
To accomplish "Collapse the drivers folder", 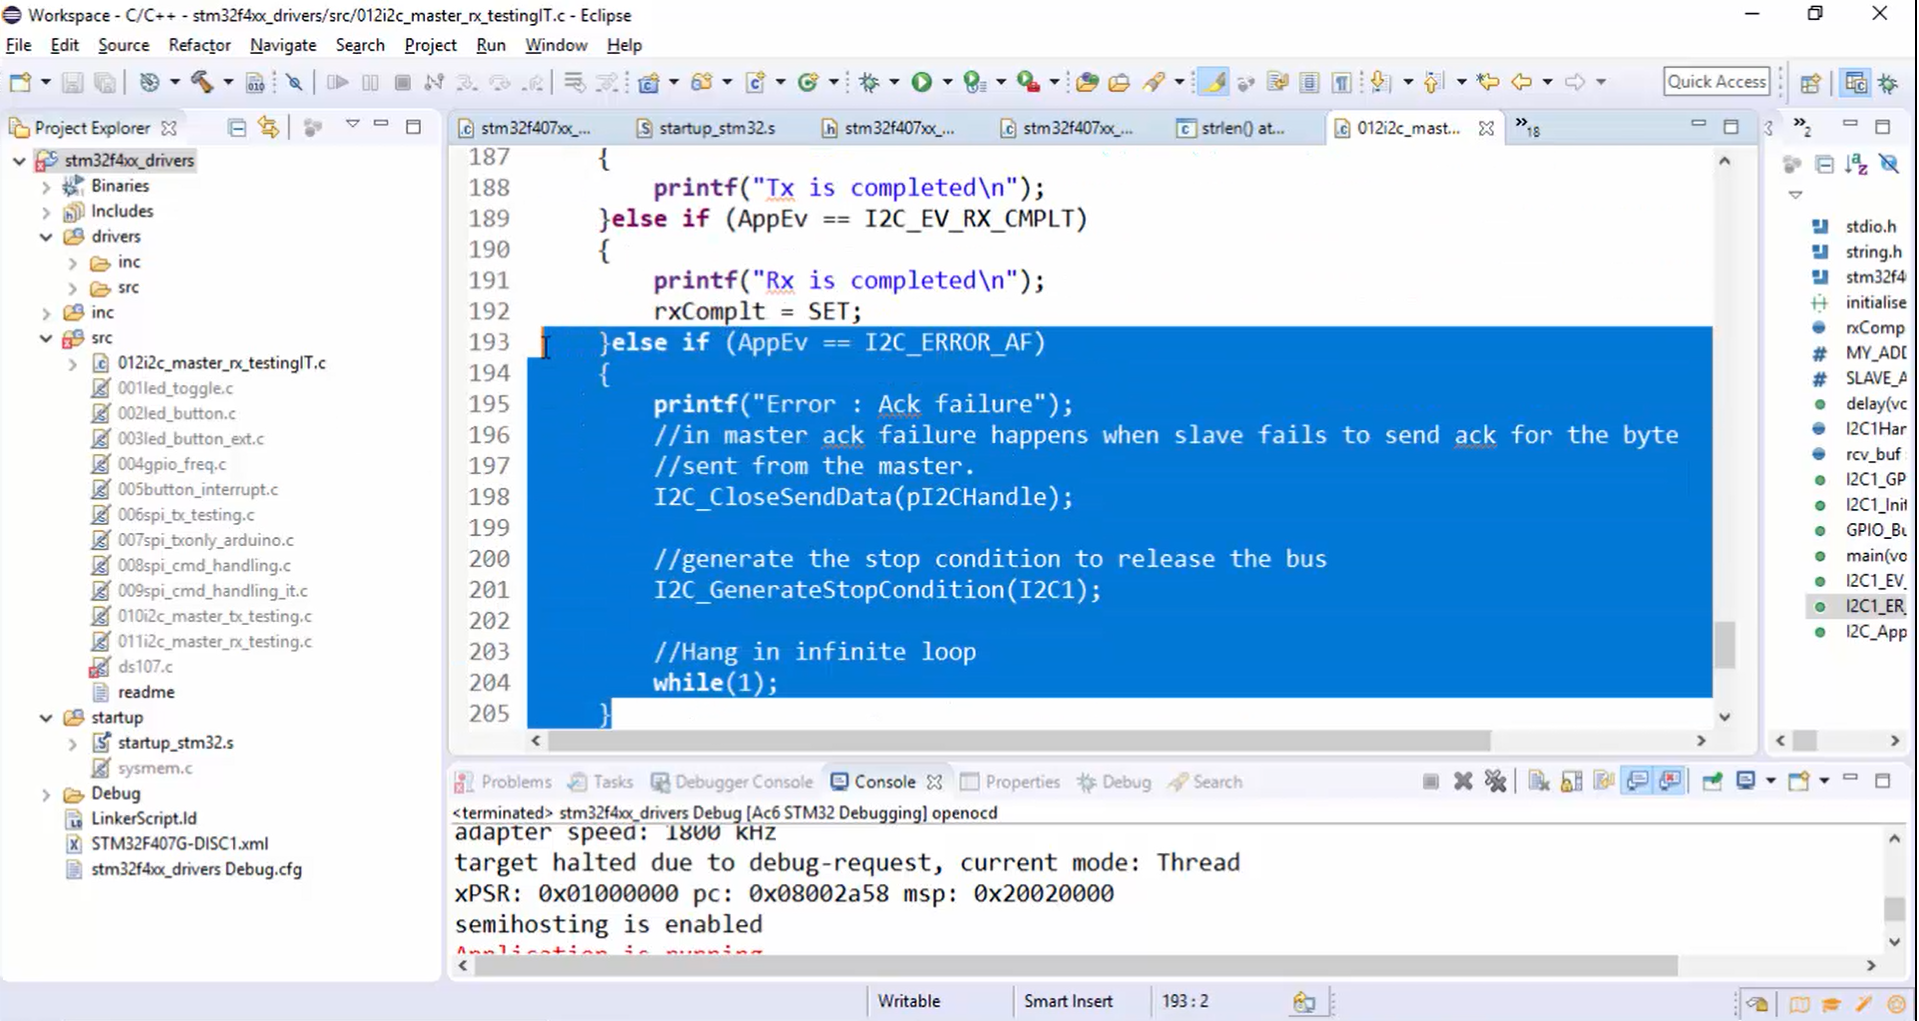I will click(x=45, y=237).
